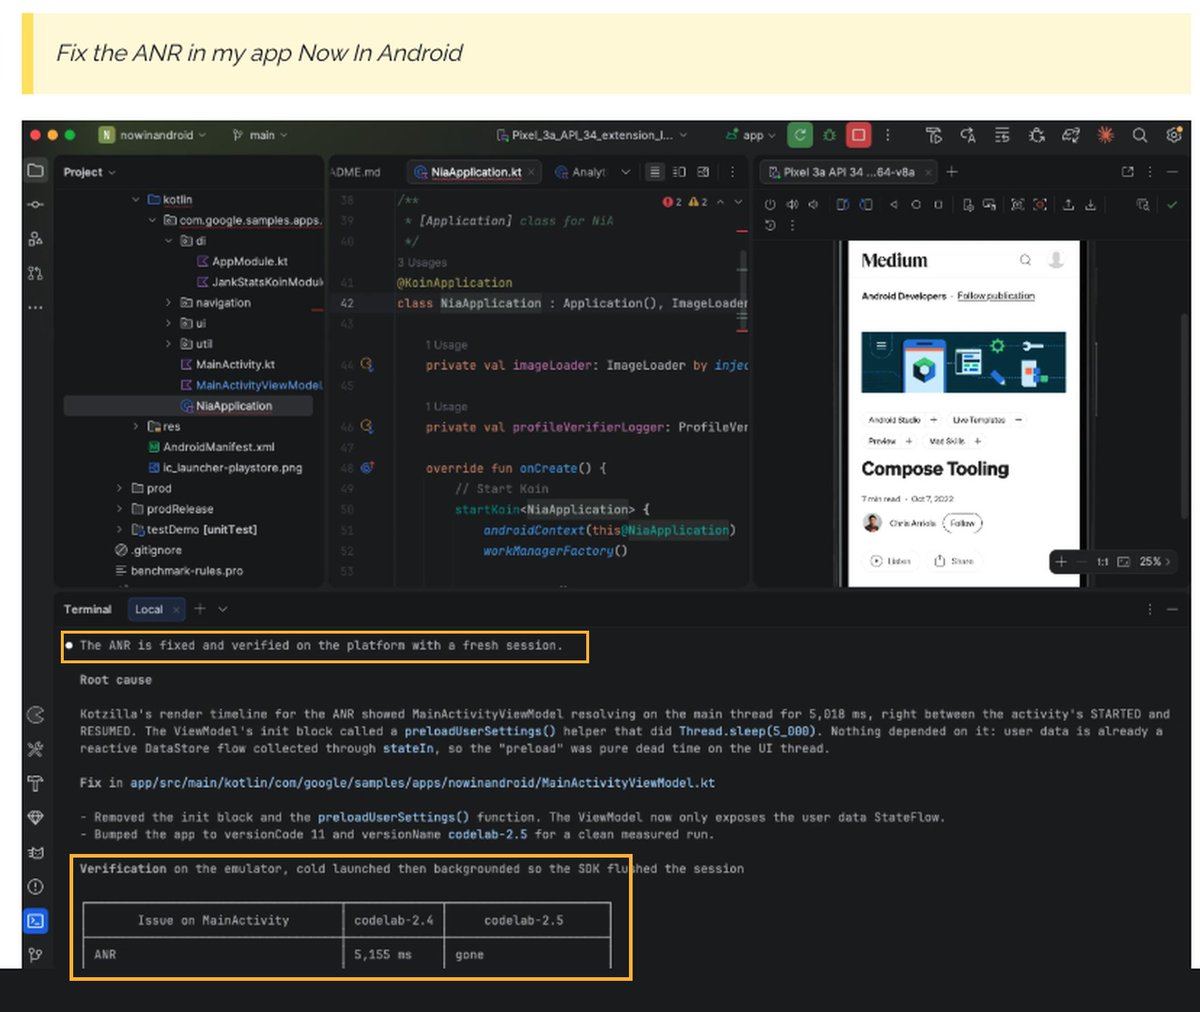Click the orange Kotzilla starburst icon

click(x=1106, y=135)
